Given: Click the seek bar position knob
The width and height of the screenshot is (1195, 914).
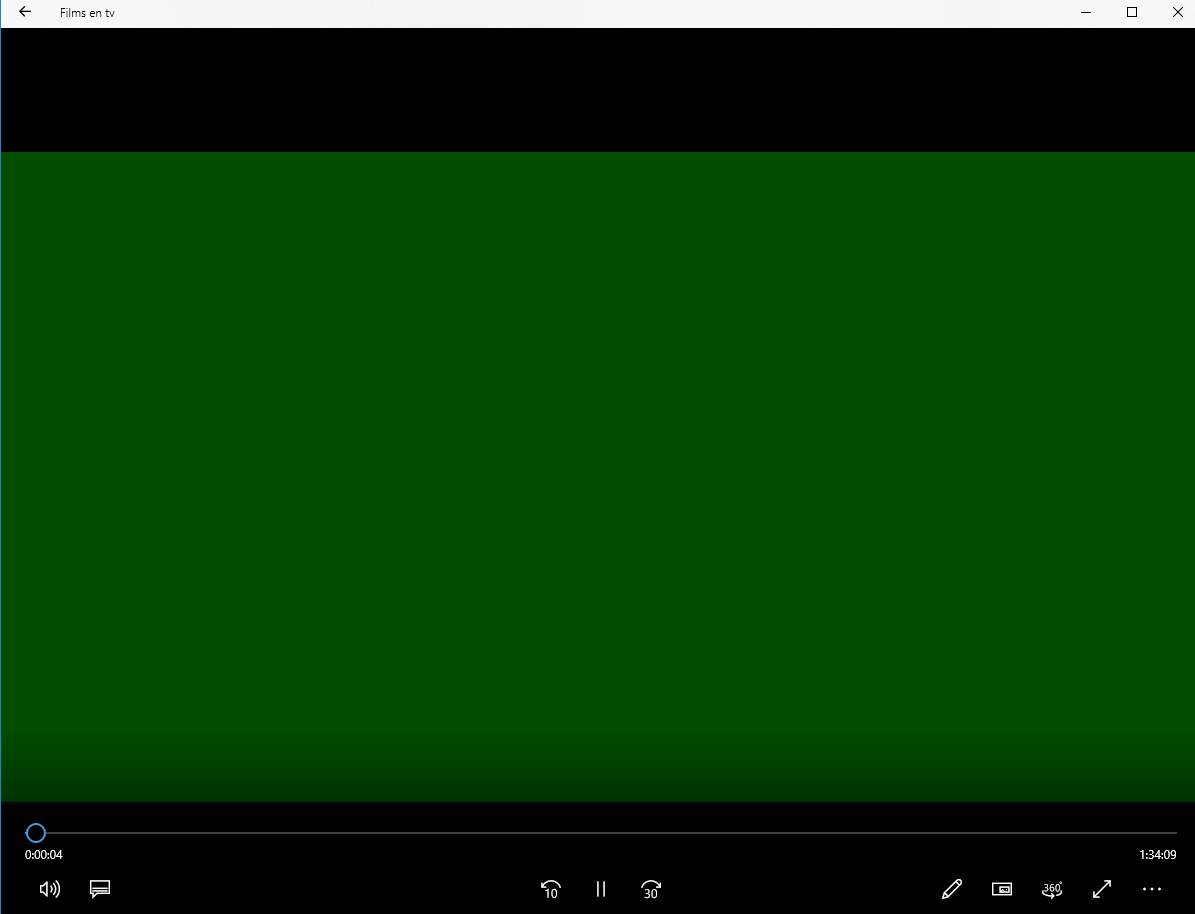Looking at the screenshot, I should click(36, 832).
